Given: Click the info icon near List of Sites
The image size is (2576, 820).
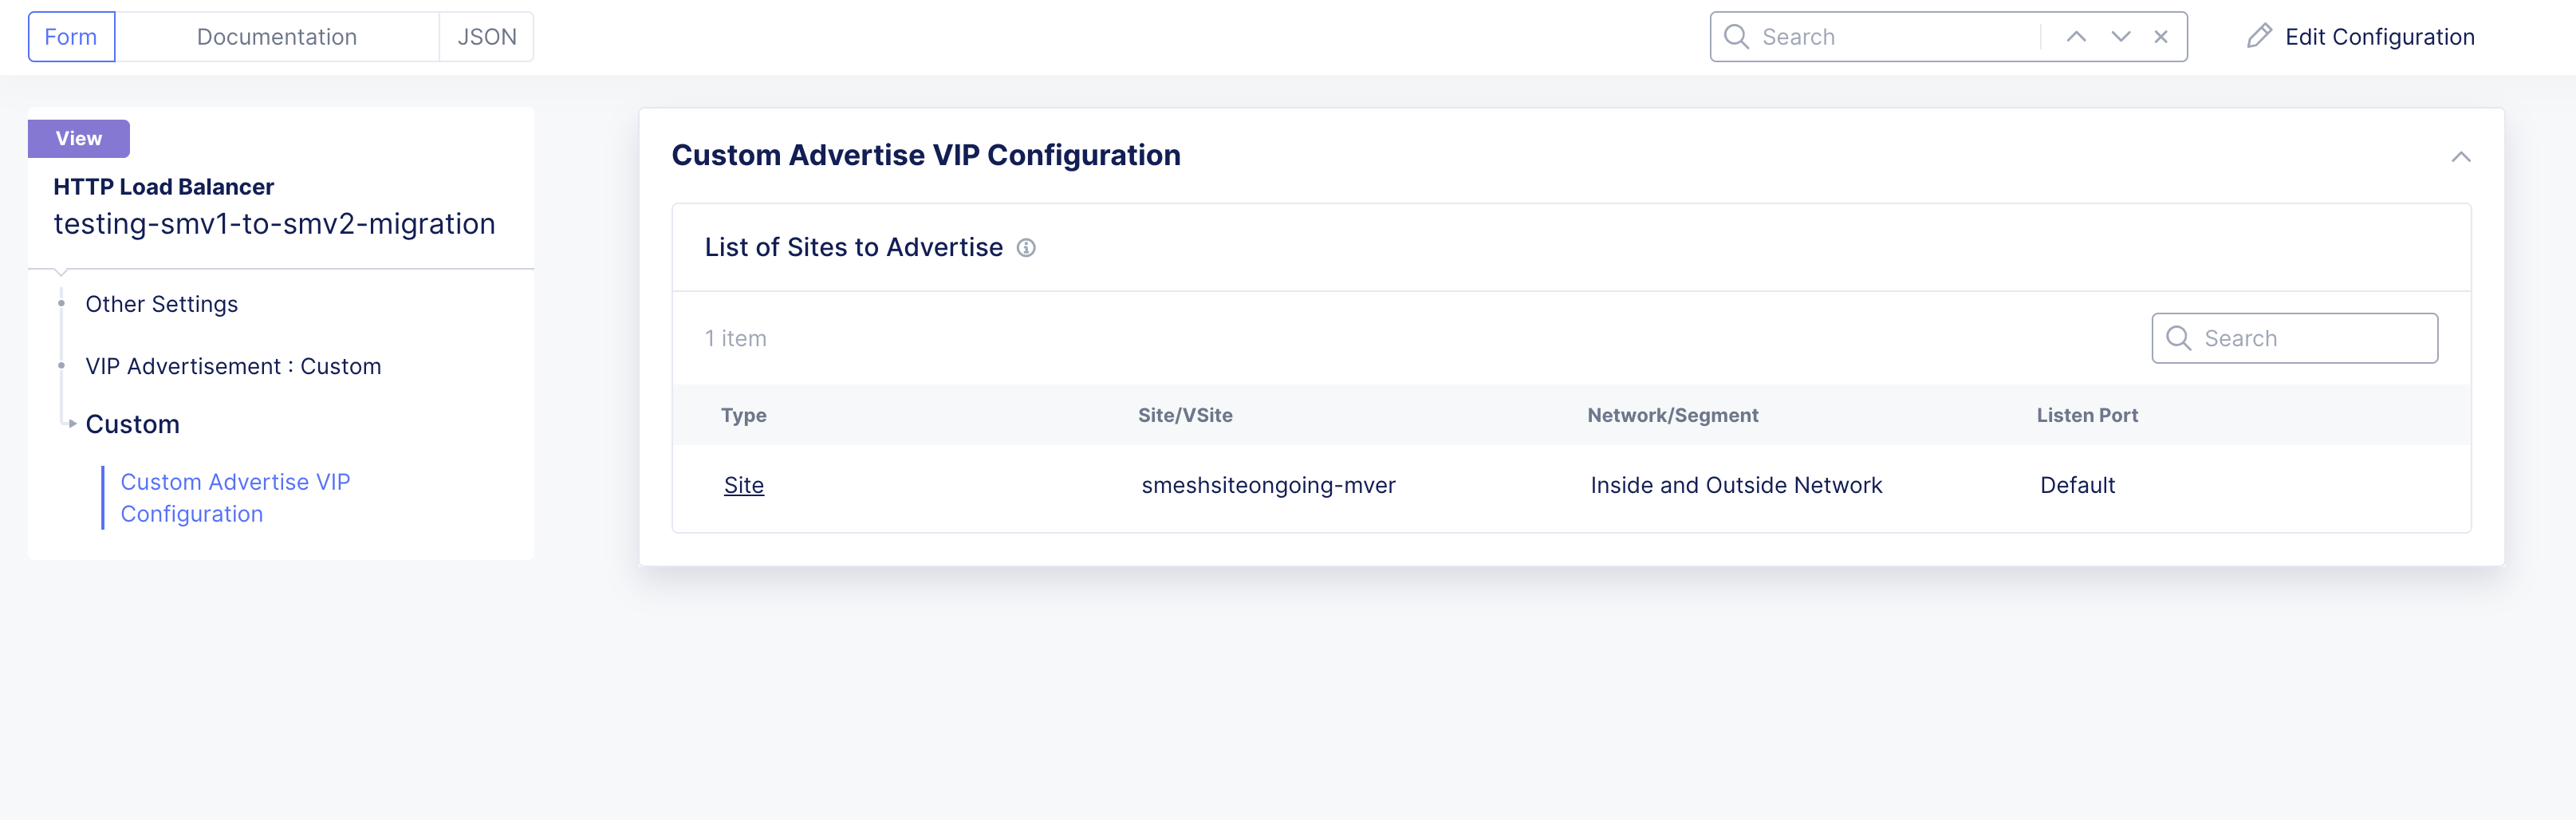Looking at the screenshot, I should [1026, 248].
